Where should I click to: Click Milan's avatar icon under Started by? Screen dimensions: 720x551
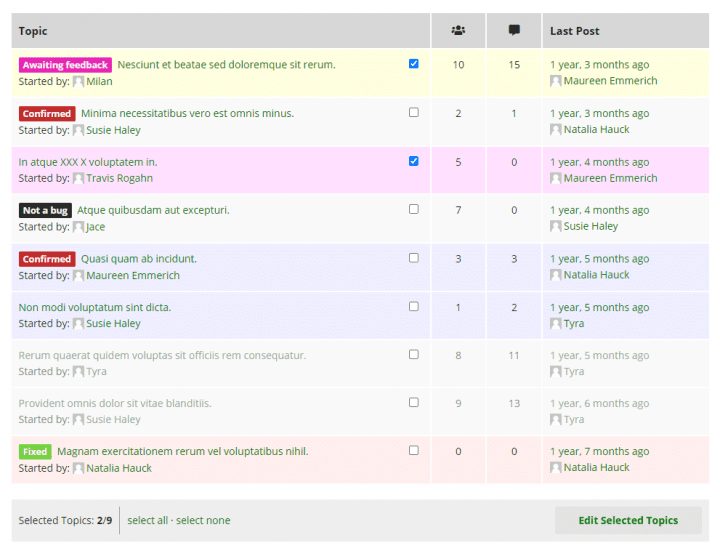coord(79,81)
